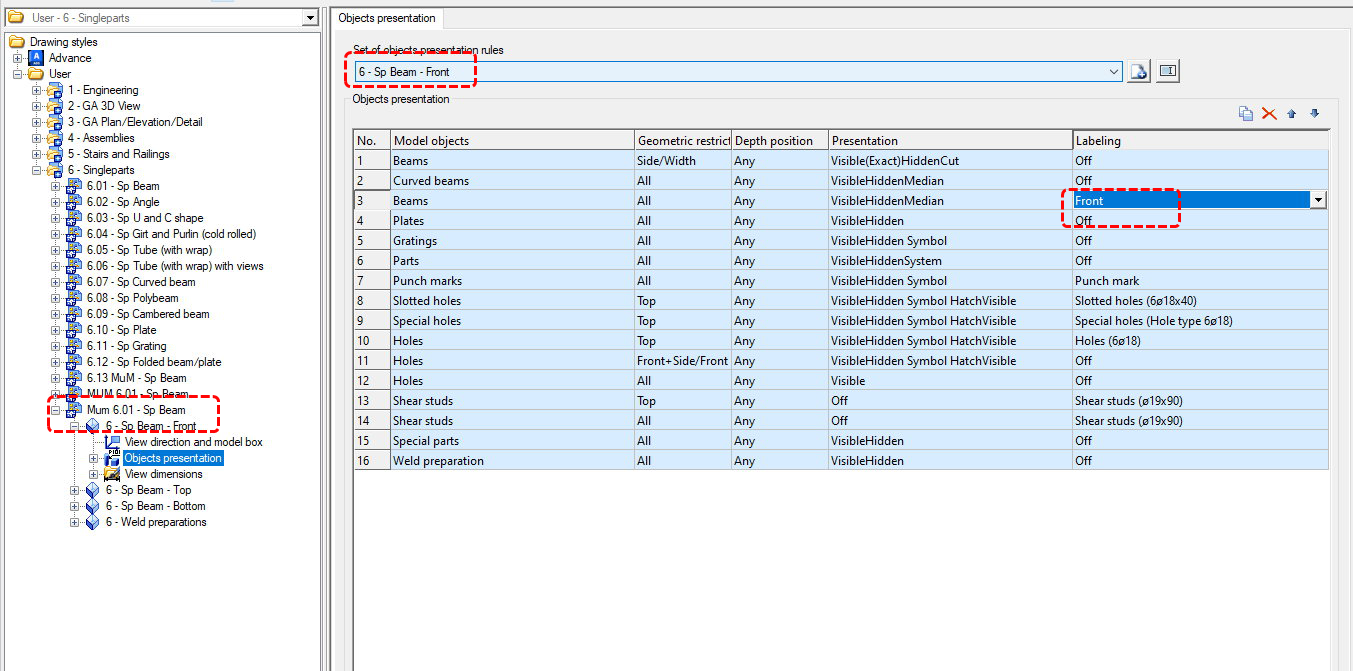Move the selected rule down

1315,114
